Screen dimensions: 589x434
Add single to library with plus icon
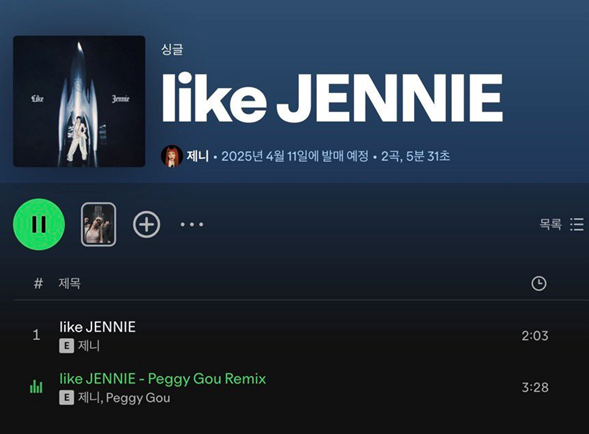pos(146,224)
